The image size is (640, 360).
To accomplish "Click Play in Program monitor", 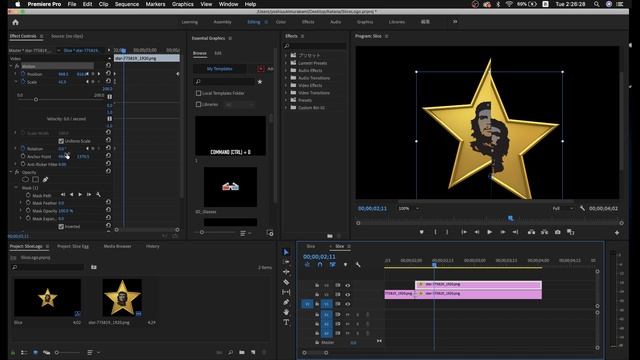I will click(x=489, y=232).
